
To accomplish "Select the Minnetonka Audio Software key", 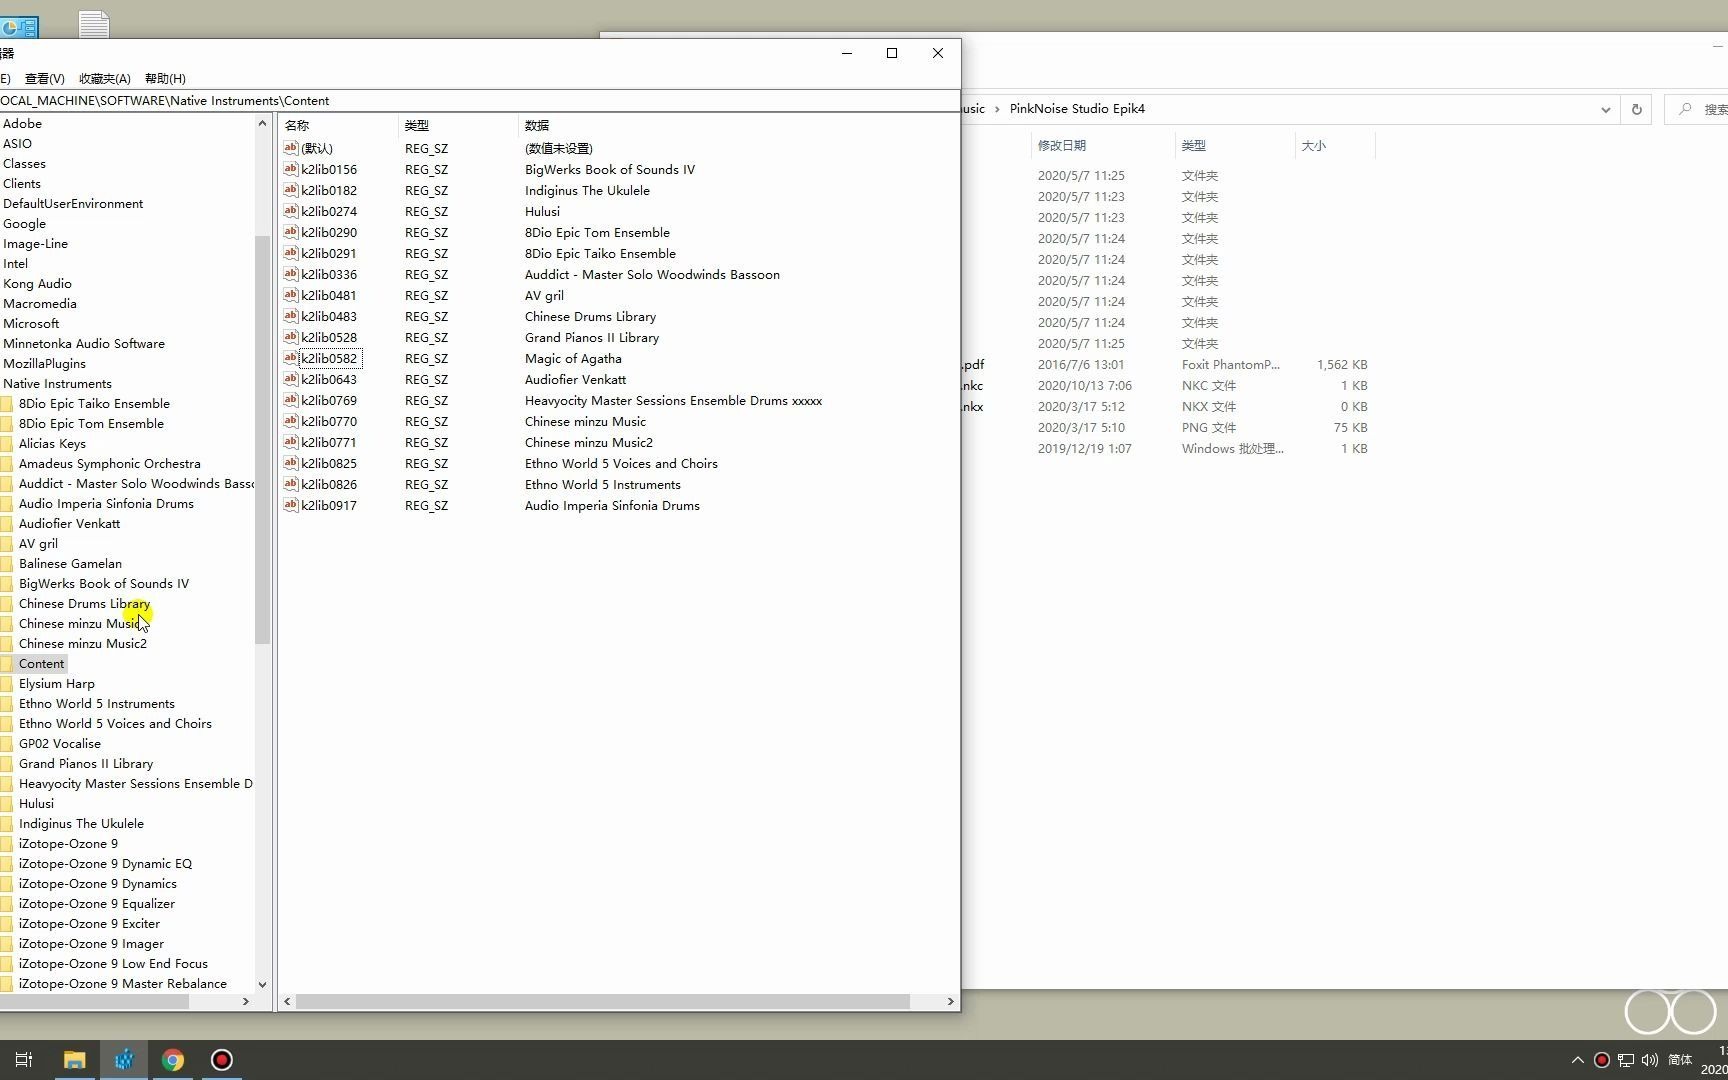I will (x=84, y=344).
